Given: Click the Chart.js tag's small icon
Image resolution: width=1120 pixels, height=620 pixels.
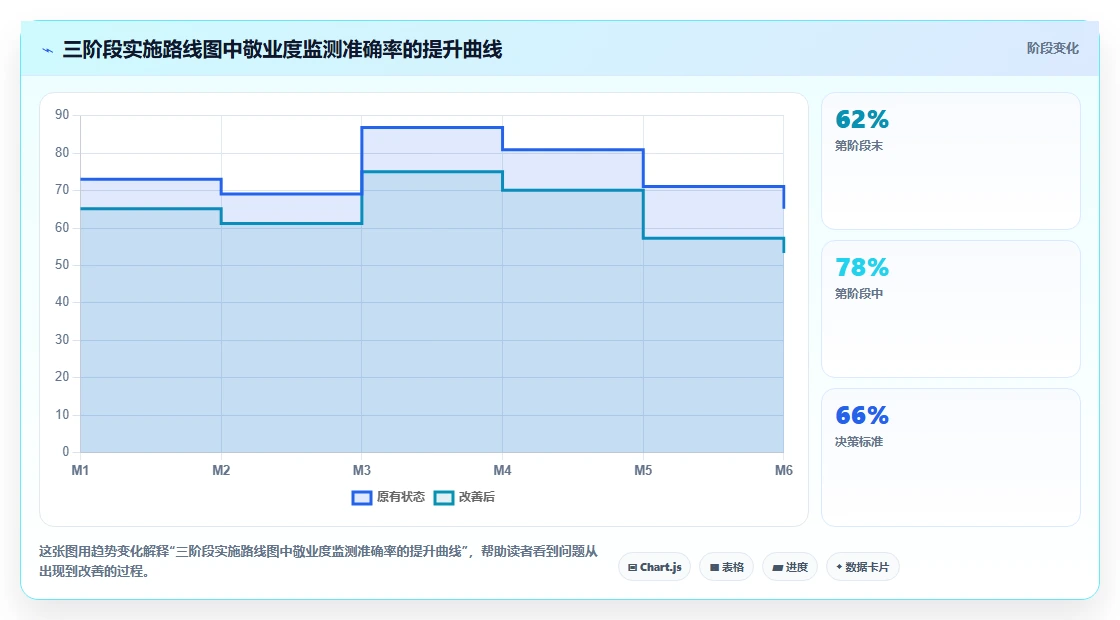Looking at the screenshot, I should pyautogui.click(x=632, y=568).
